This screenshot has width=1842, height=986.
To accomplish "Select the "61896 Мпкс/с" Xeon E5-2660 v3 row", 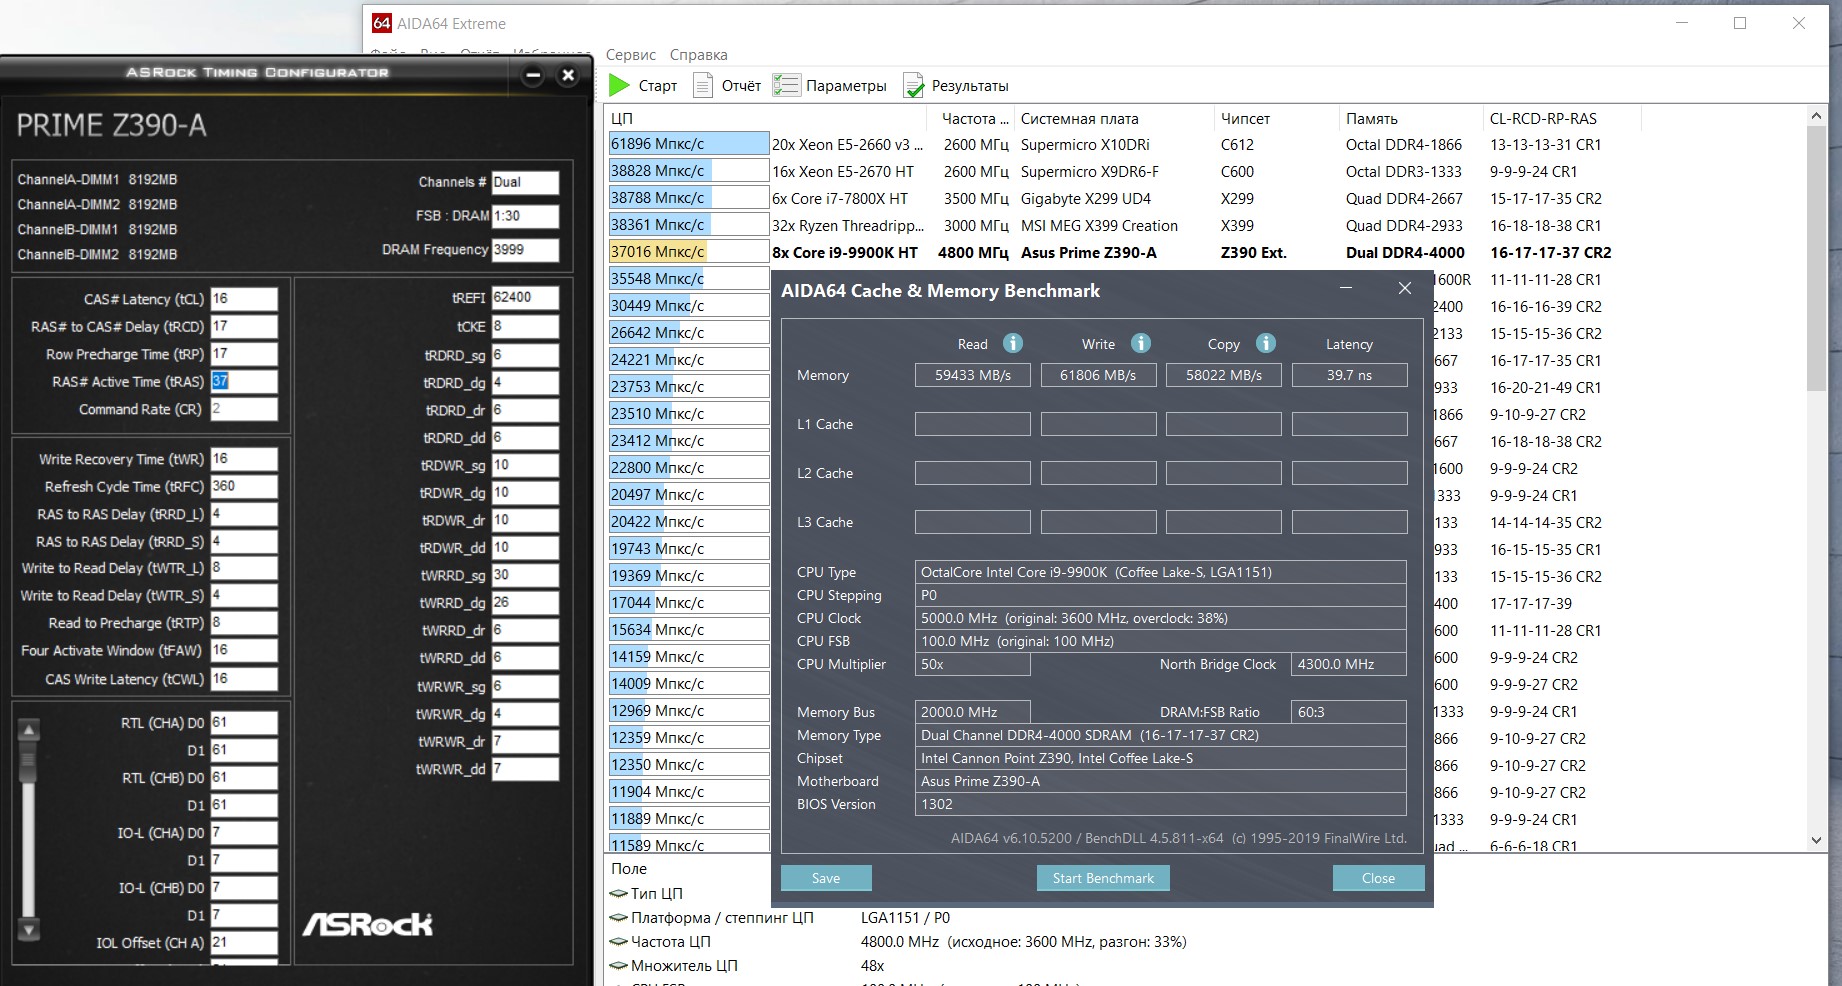I will [x=1124, y=144].
